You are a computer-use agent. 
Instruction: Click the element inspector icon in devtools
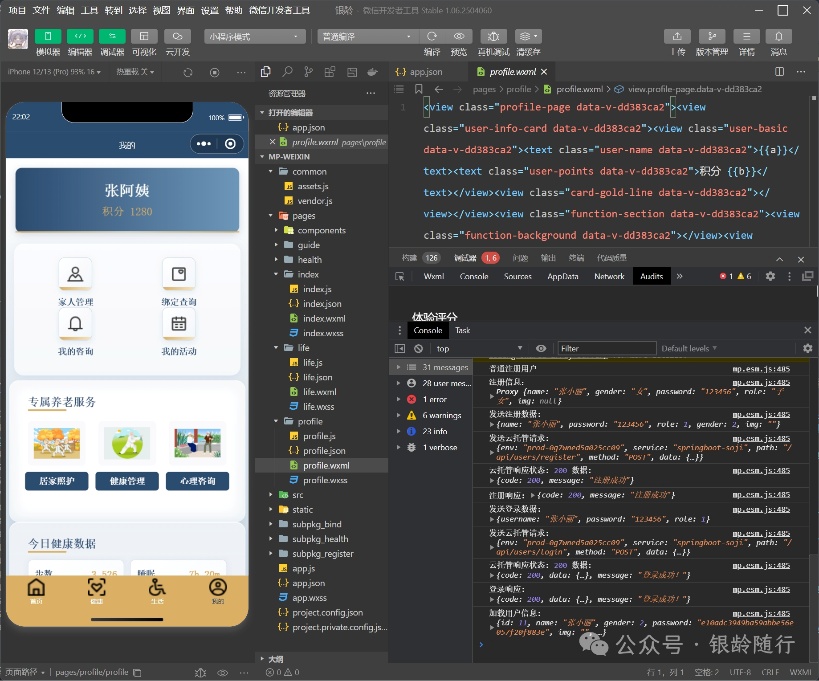point(401,276)
